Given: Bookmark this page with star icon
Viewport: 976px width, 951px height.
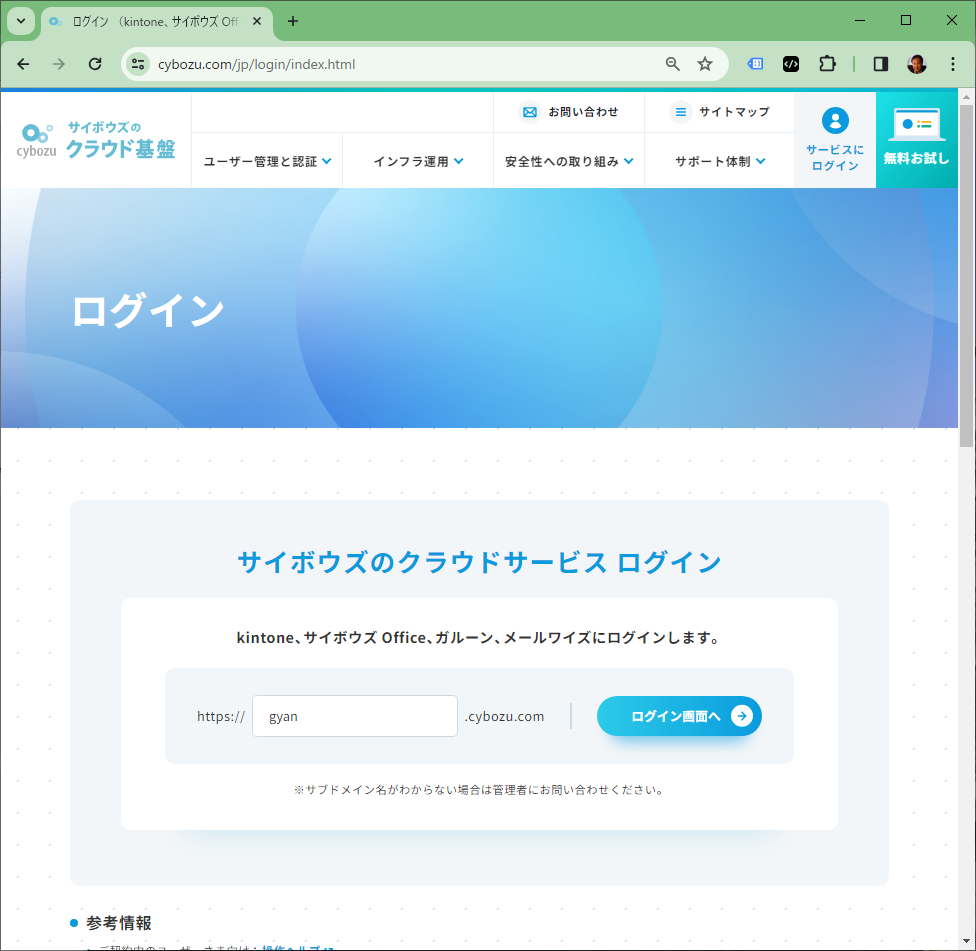Looking at the screenshot, I should (705, 64).
